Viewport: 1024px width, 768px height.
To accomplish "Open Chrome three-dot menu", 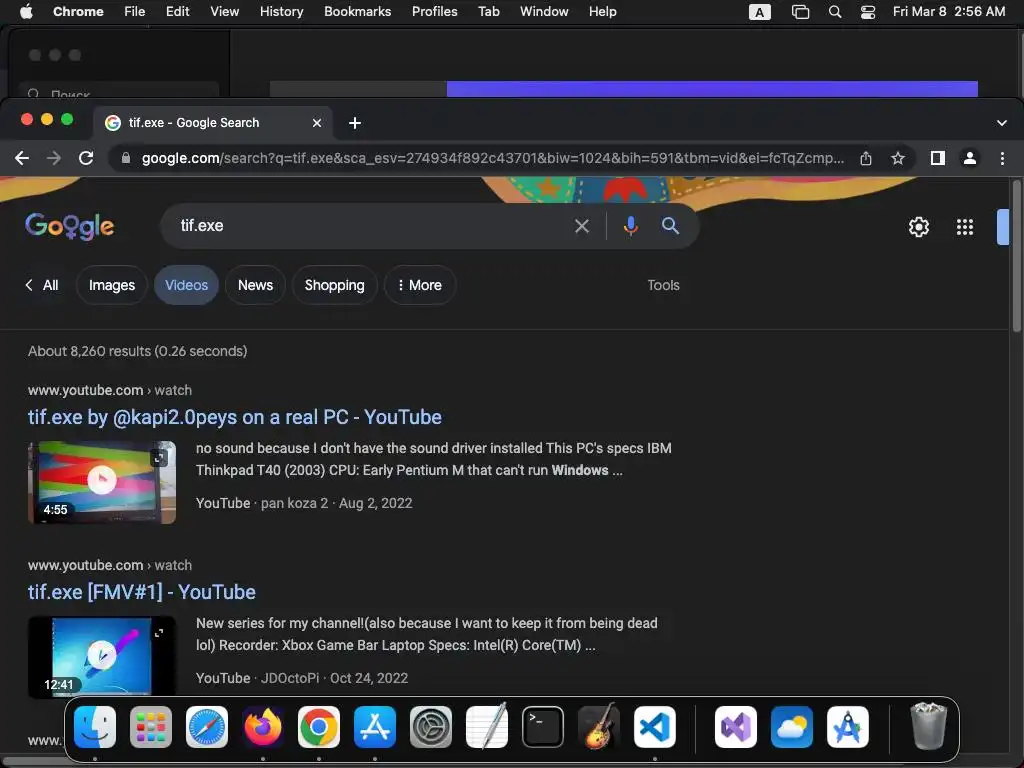I will (x=1002, y=158).
